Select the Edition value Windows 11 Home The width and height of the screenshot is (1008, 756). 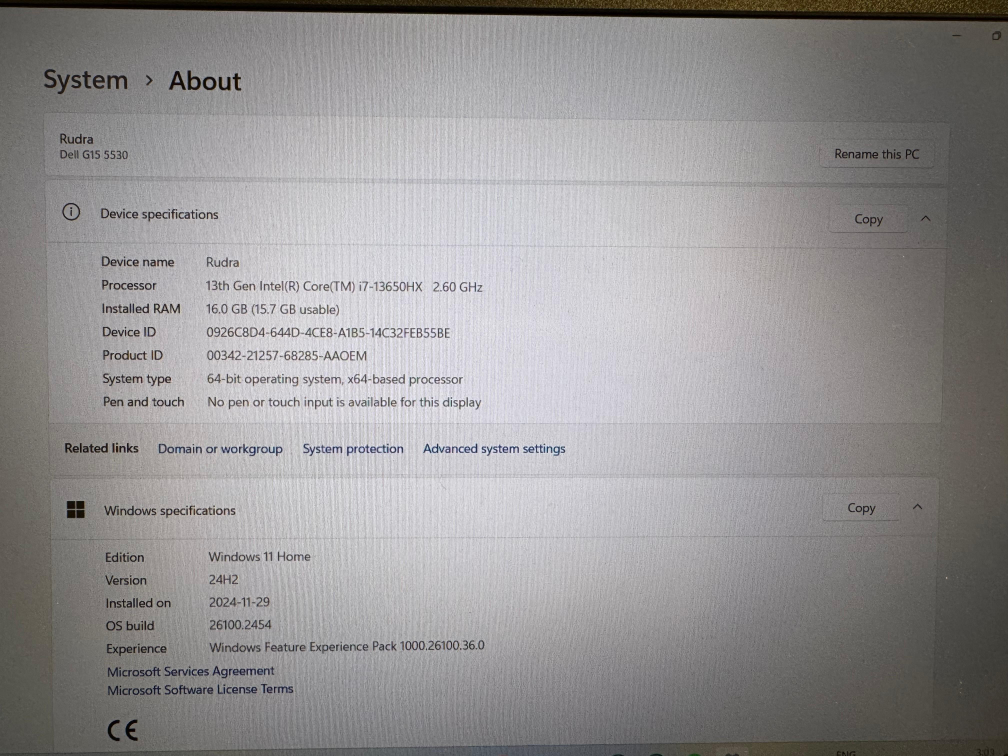[x=259, y=557]
